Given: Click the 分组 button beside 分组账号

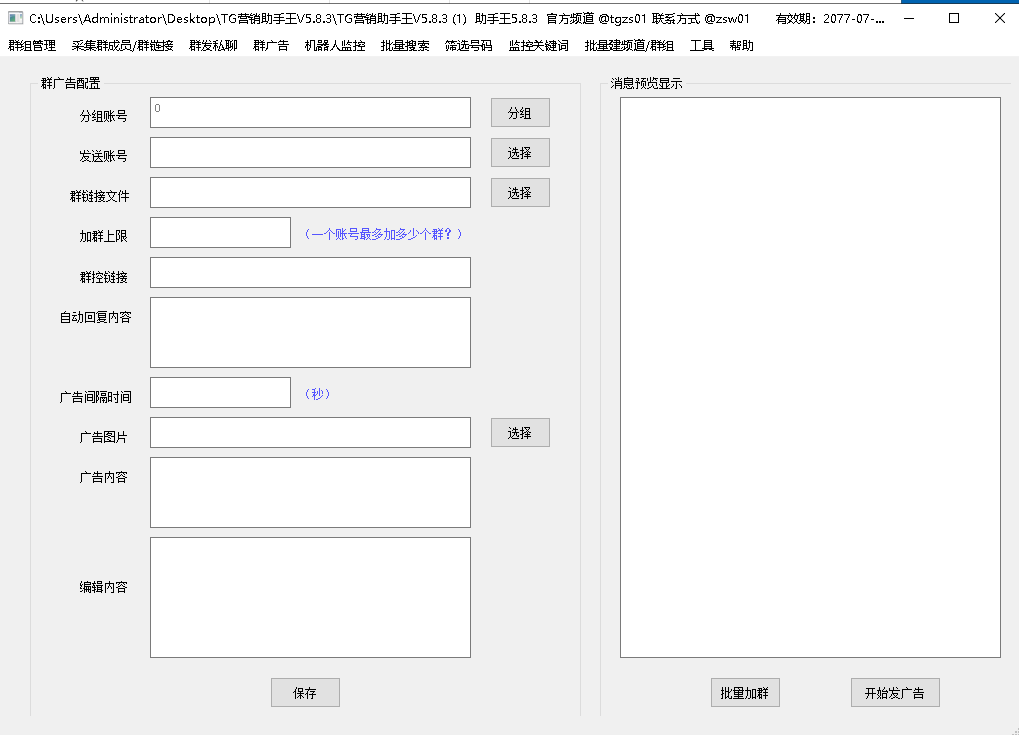Looking at the screenshot, I should tap(519, 113).
